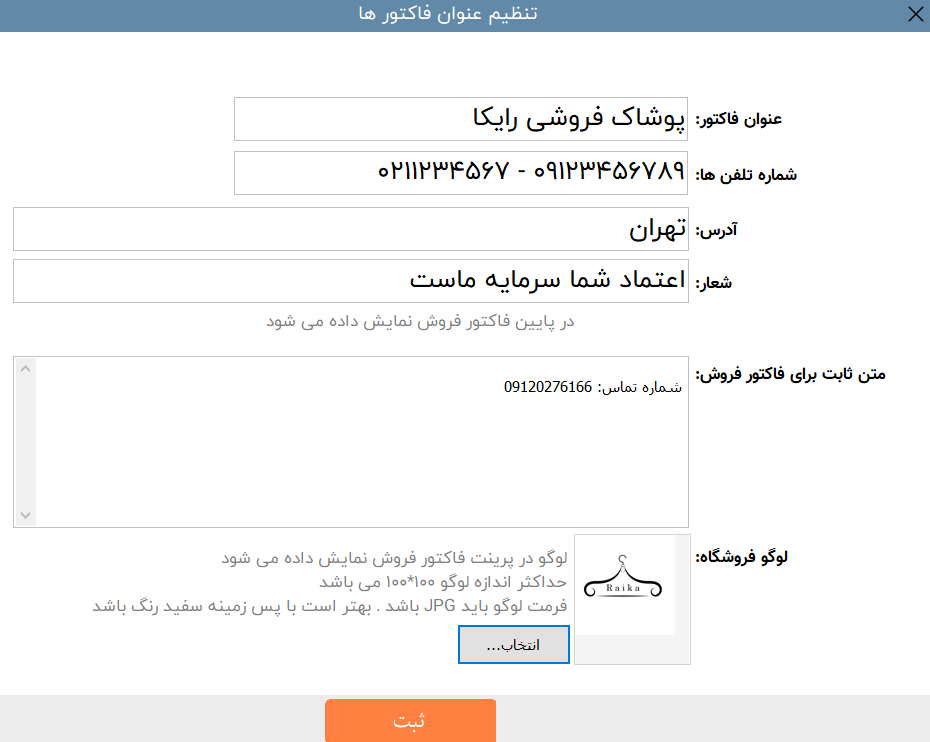Click hint 'در پایین فاکتور فروش نمایش داده می شود'

pyautogui.click(x=420, y=321)
